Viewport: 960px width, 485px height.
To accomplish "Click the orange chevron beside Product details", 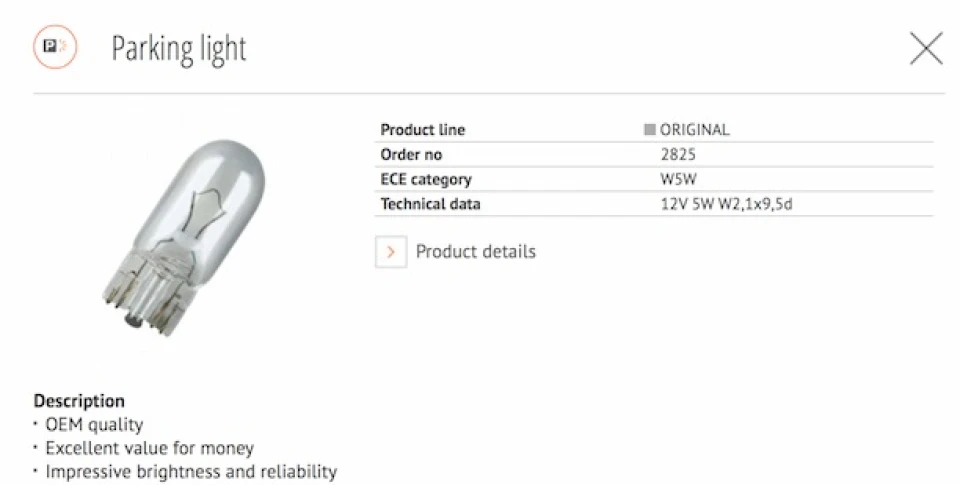I will tap(391, 252).
